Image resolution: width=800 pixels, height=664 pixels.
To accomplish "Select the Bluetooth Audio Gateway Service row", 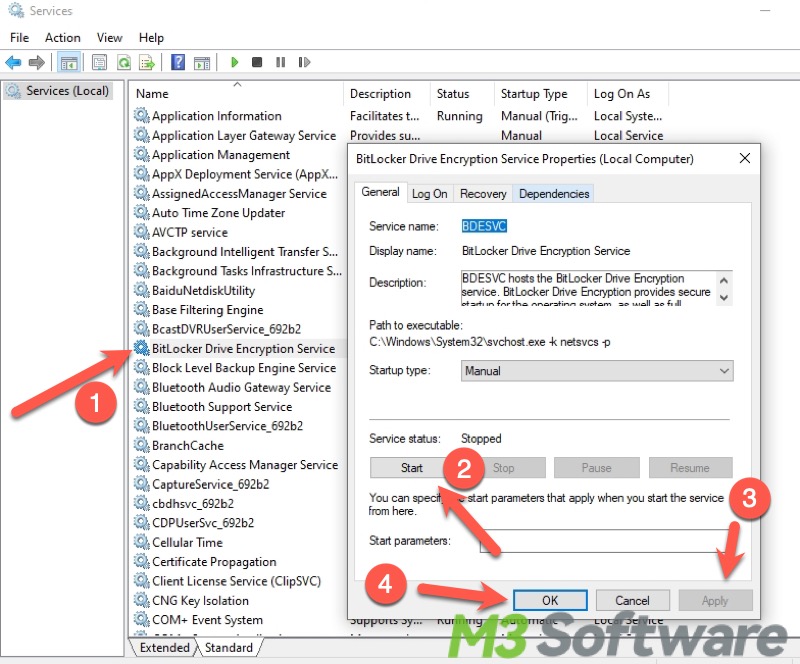I will click(x=241, y=387).
